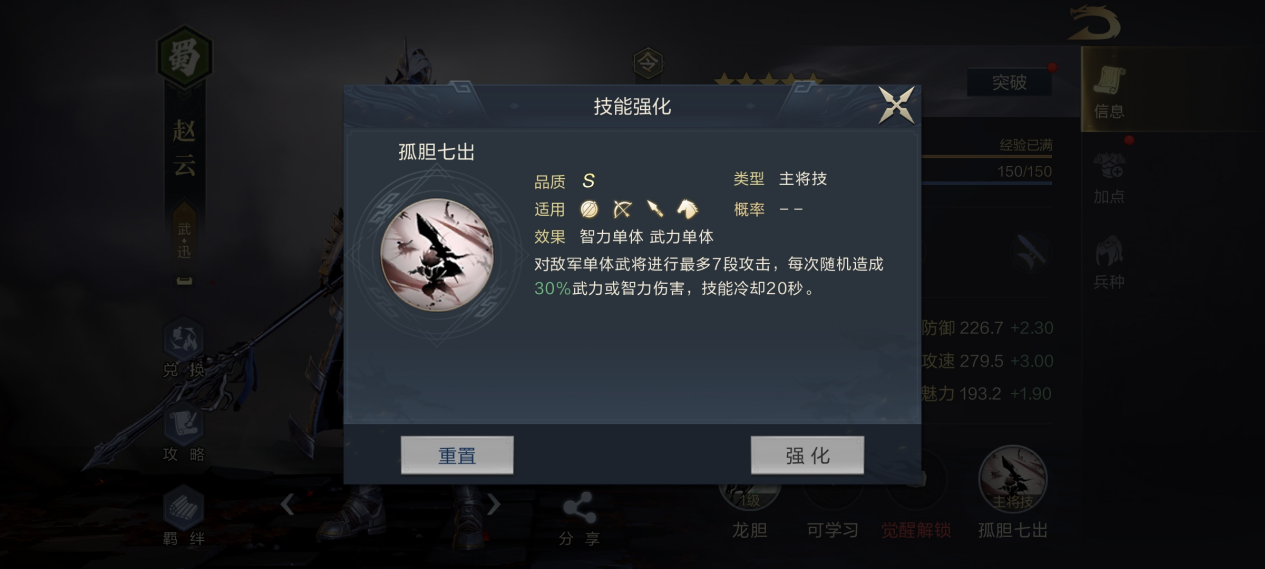Viewport: 1265px width, 569px height.
Task: Tap the 突破 breakthrough button
Action: pyautogui.click(x=1009, y=83)
